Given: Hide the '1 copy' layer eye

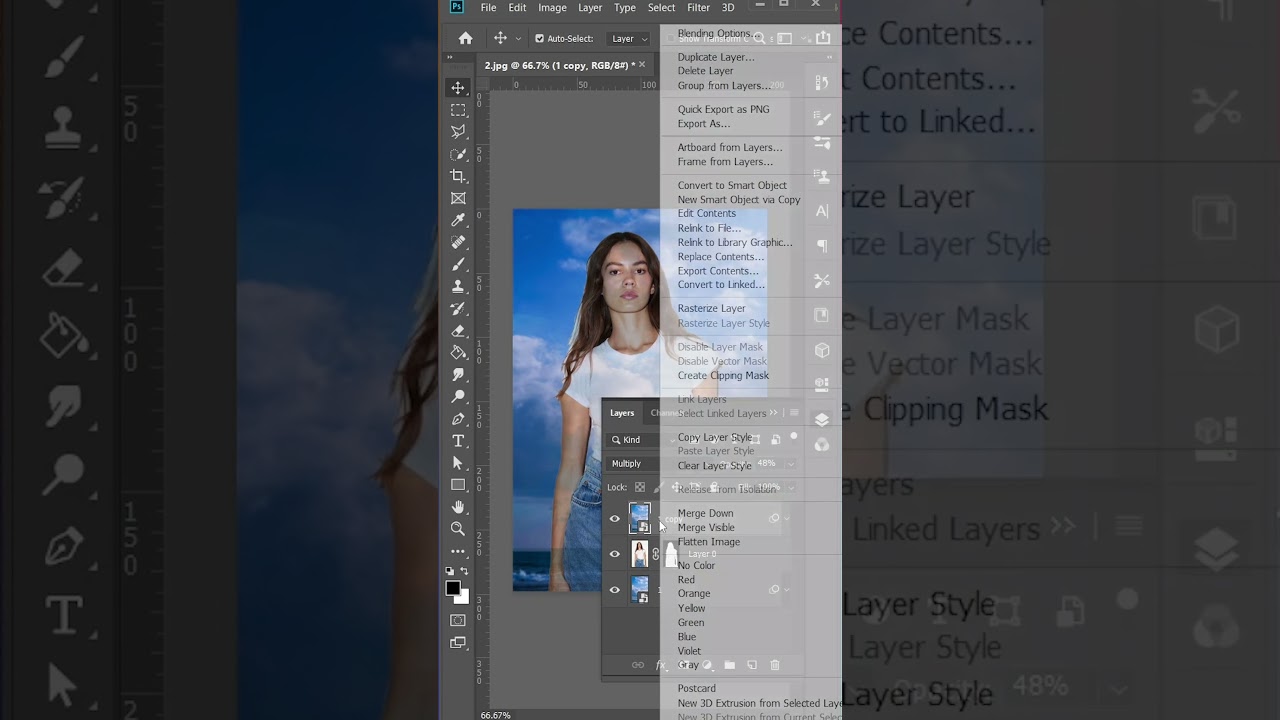Looking at the screenshot, I should point(615,518).
